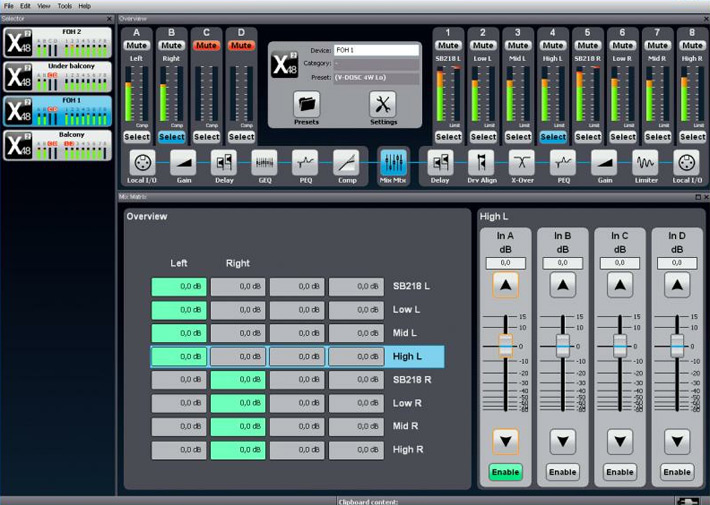Open the Settings tools icon

point(383,103)
